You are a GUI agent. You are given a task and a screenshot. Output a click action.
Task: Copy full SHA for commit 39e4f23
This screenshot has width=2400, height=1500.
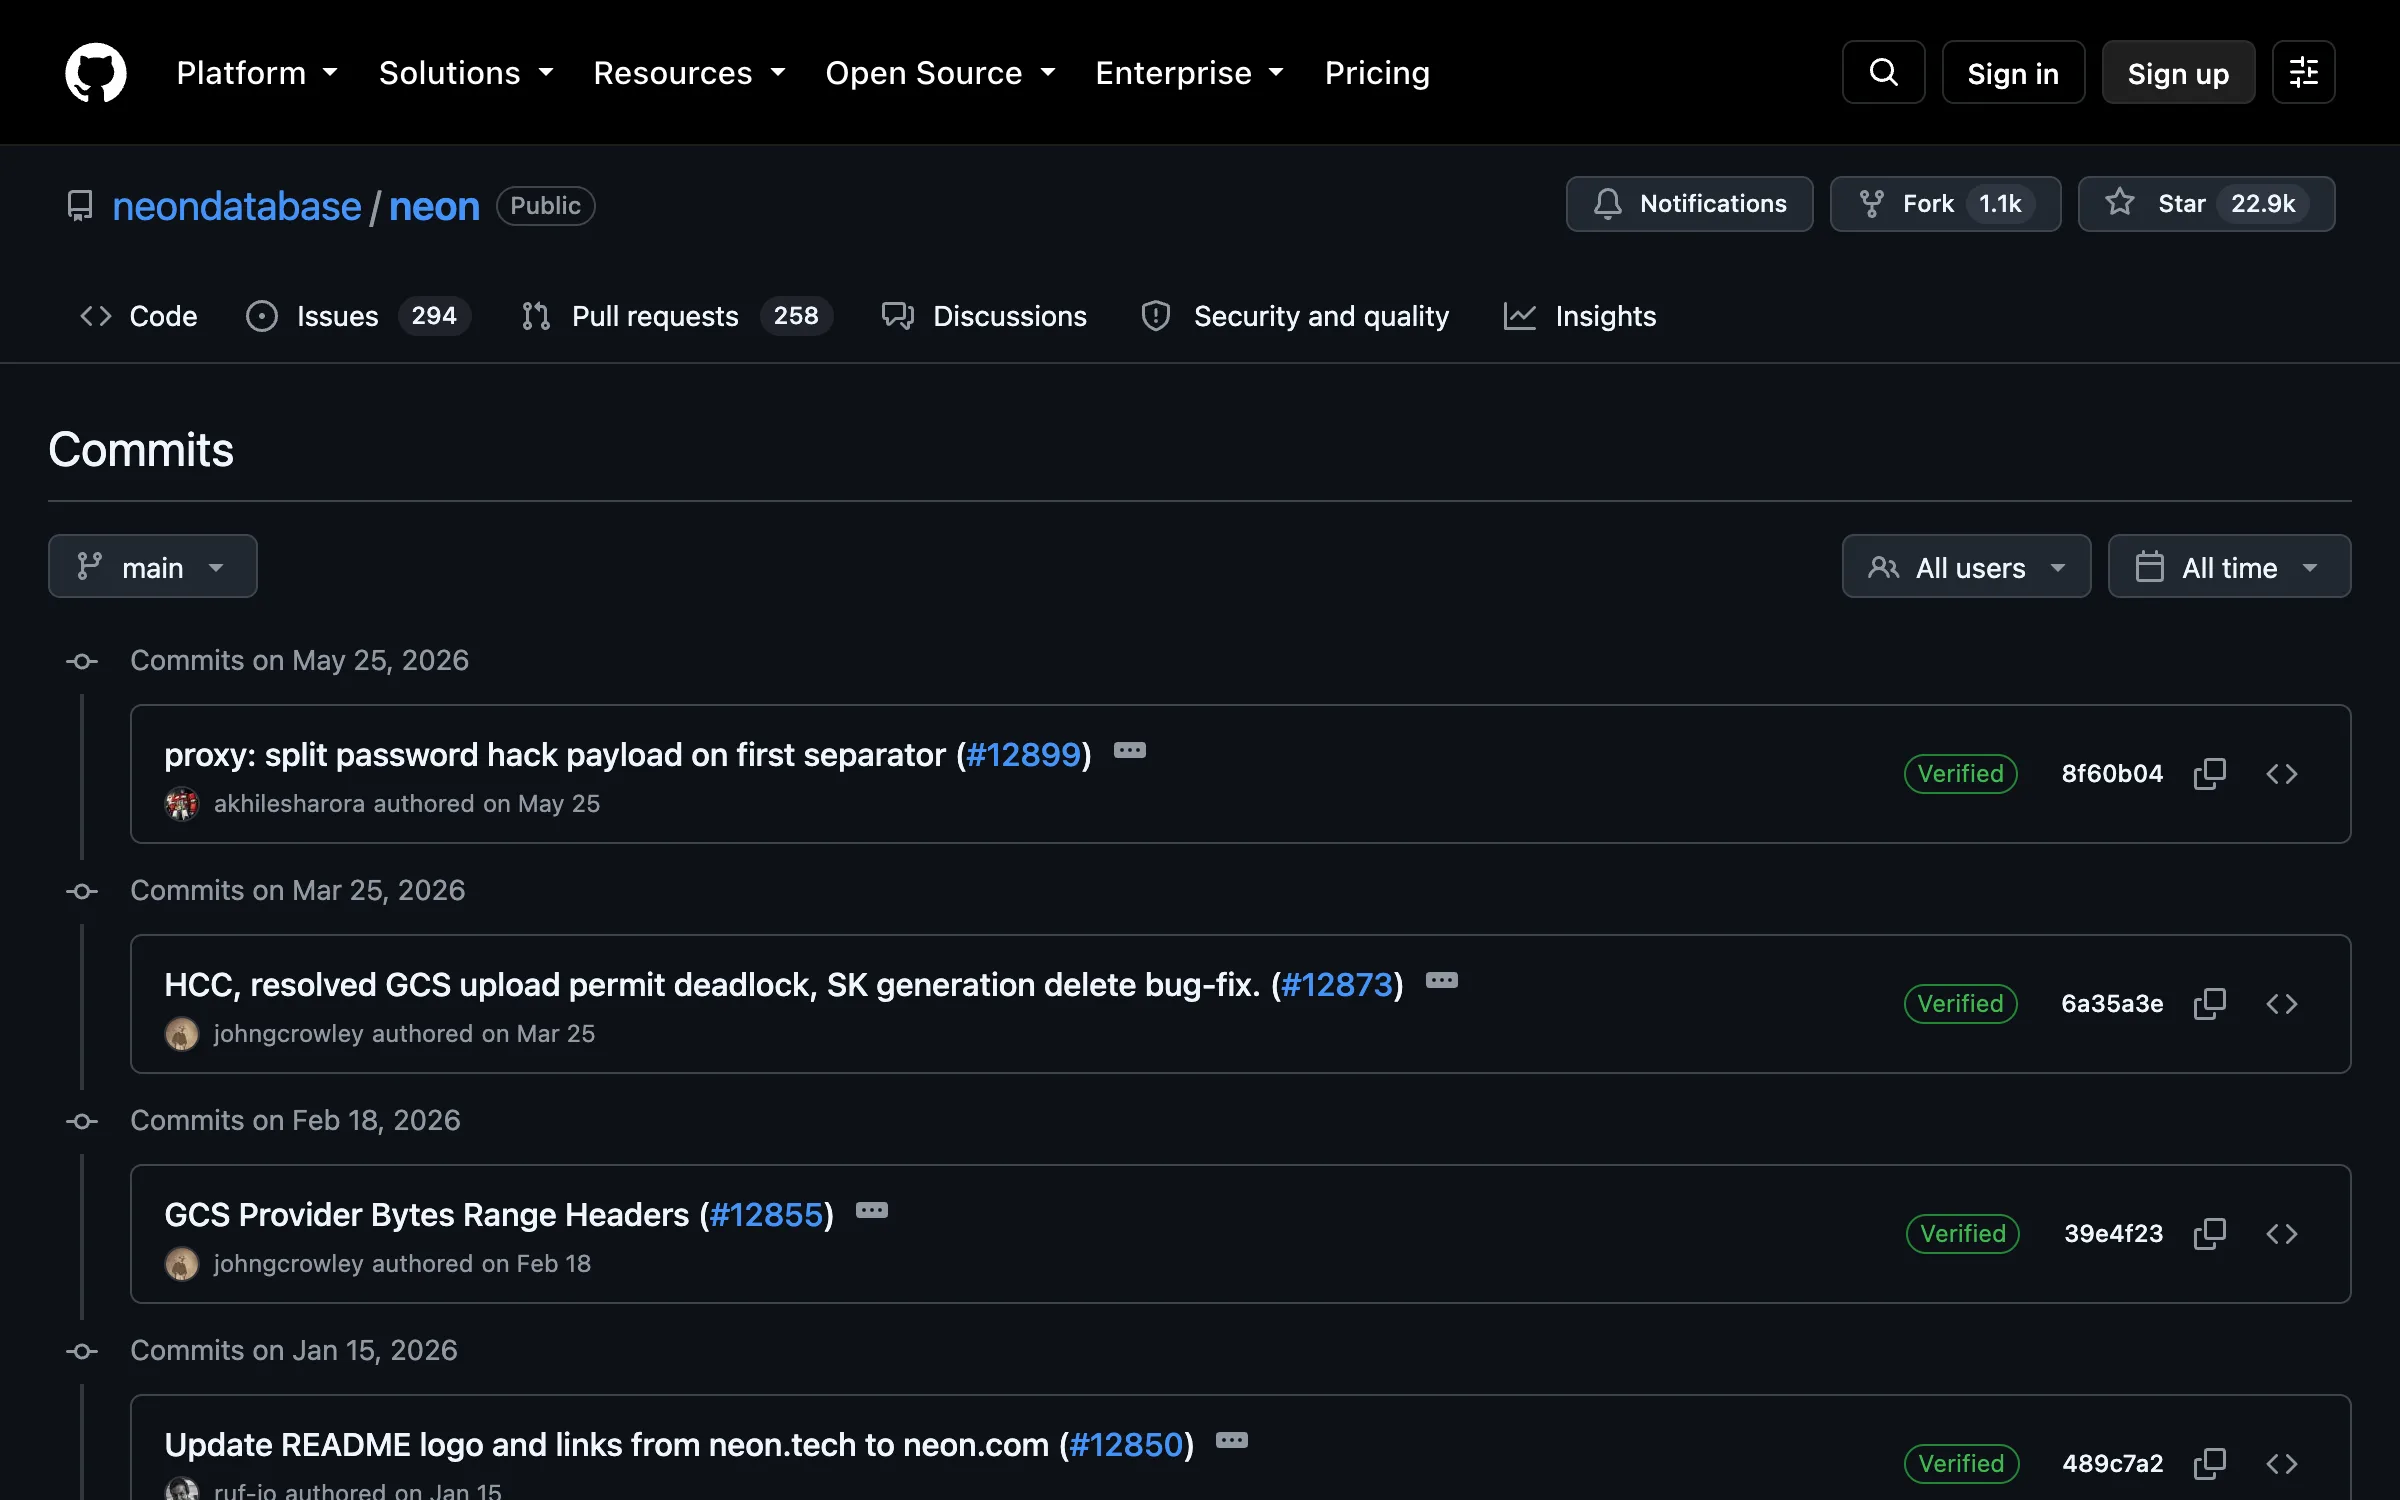[x=2209, y=1234]
